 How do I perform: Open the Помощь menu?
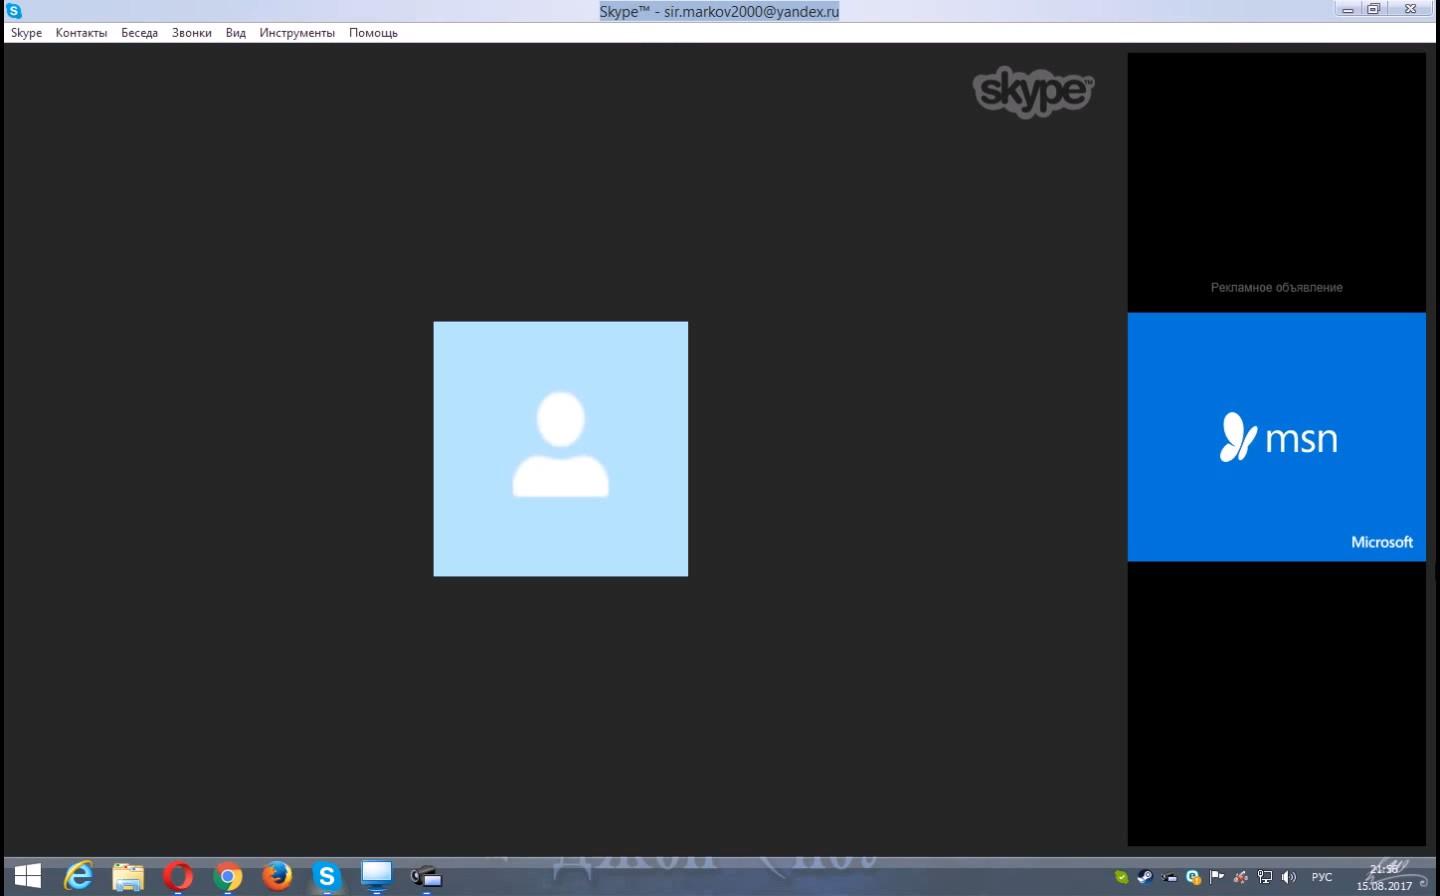click(373, 33)
